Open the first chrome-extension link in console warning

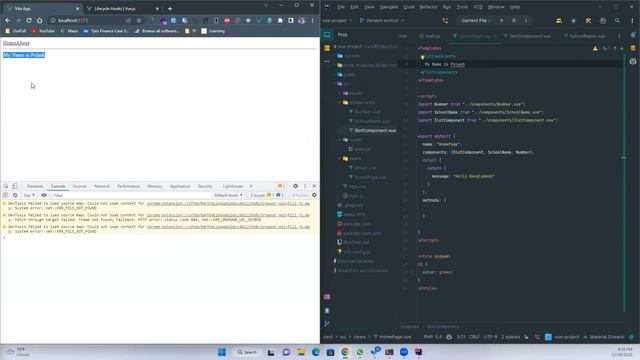tap(228, 203)
